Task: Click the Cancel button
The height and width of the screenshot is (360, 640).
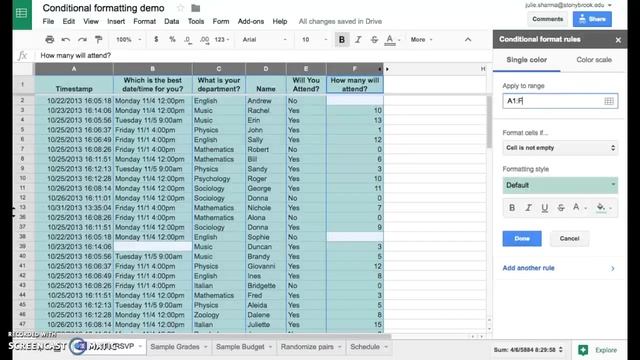Action: point(569,238)
